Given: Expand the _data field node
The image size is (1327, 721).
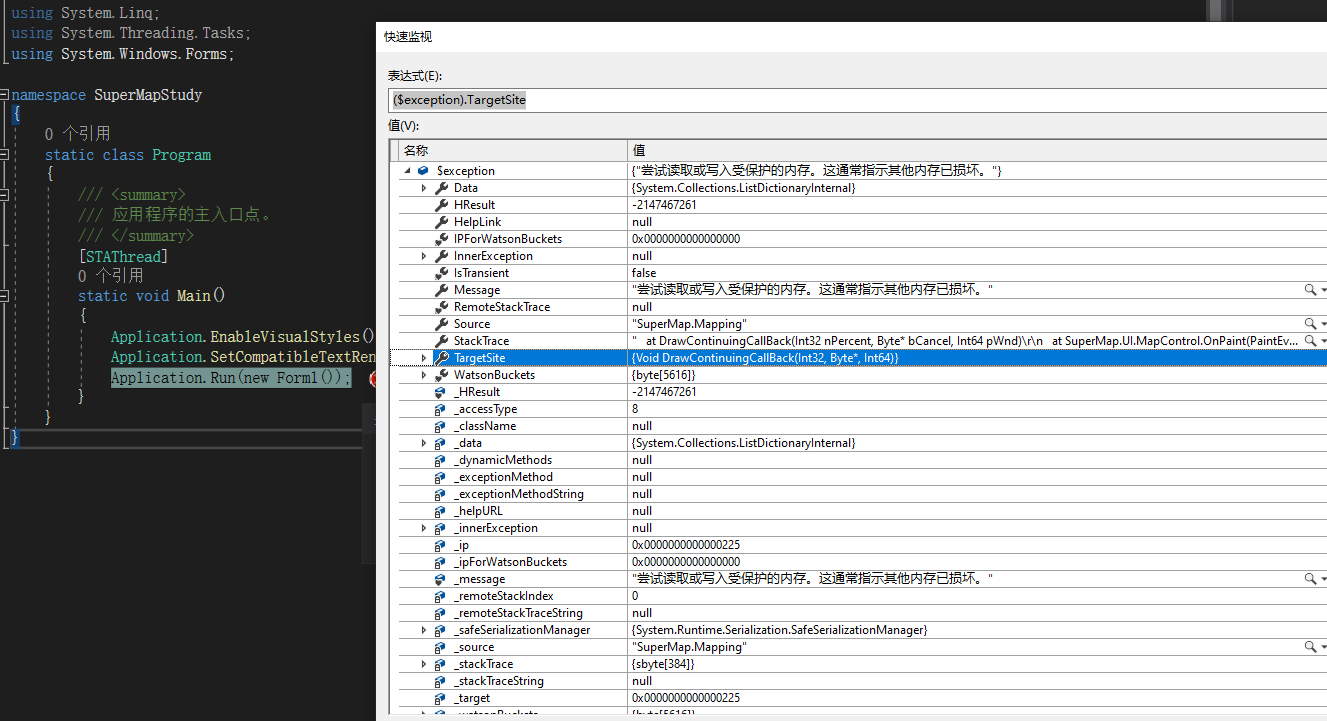Looking at the screenshot, I should pyautogui.click(x=424, y=443).
